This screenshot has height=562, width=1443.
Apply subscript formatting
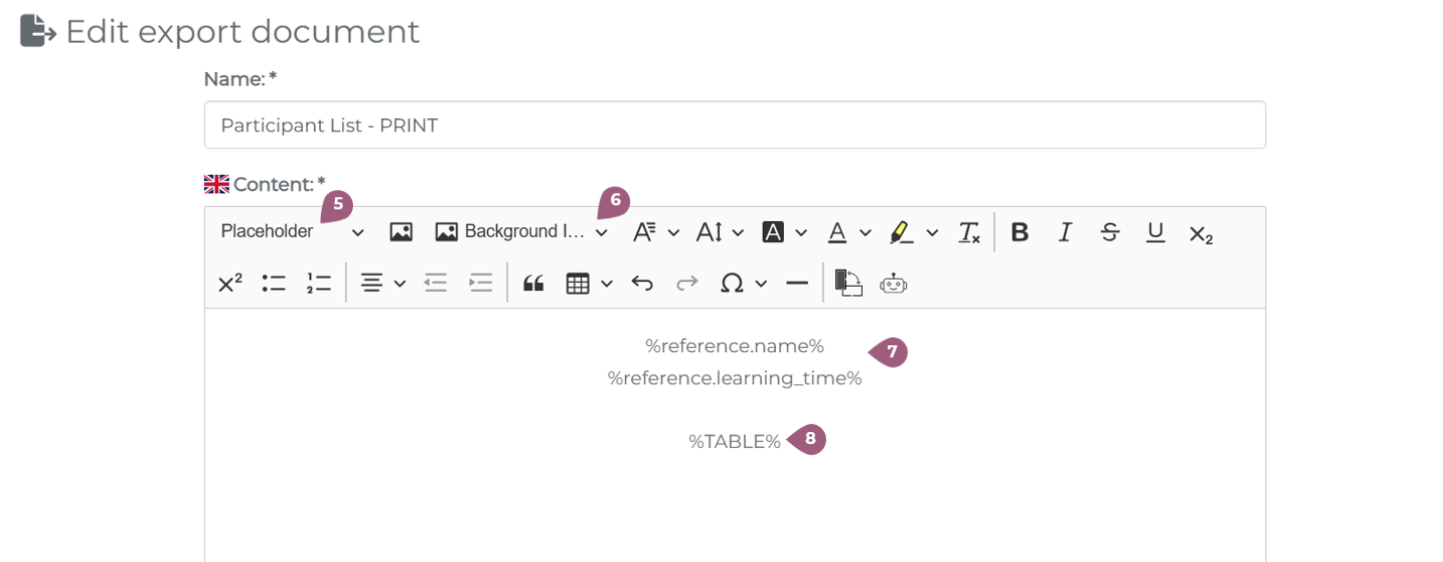tap(1201, 234)
